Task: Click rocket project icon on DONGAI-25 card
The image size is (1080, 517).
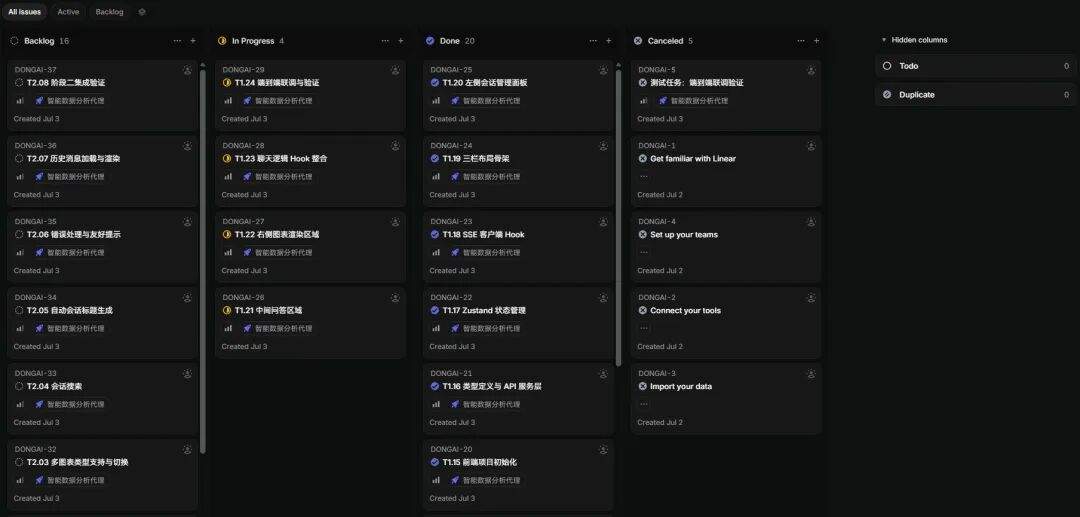Action: 455,101
